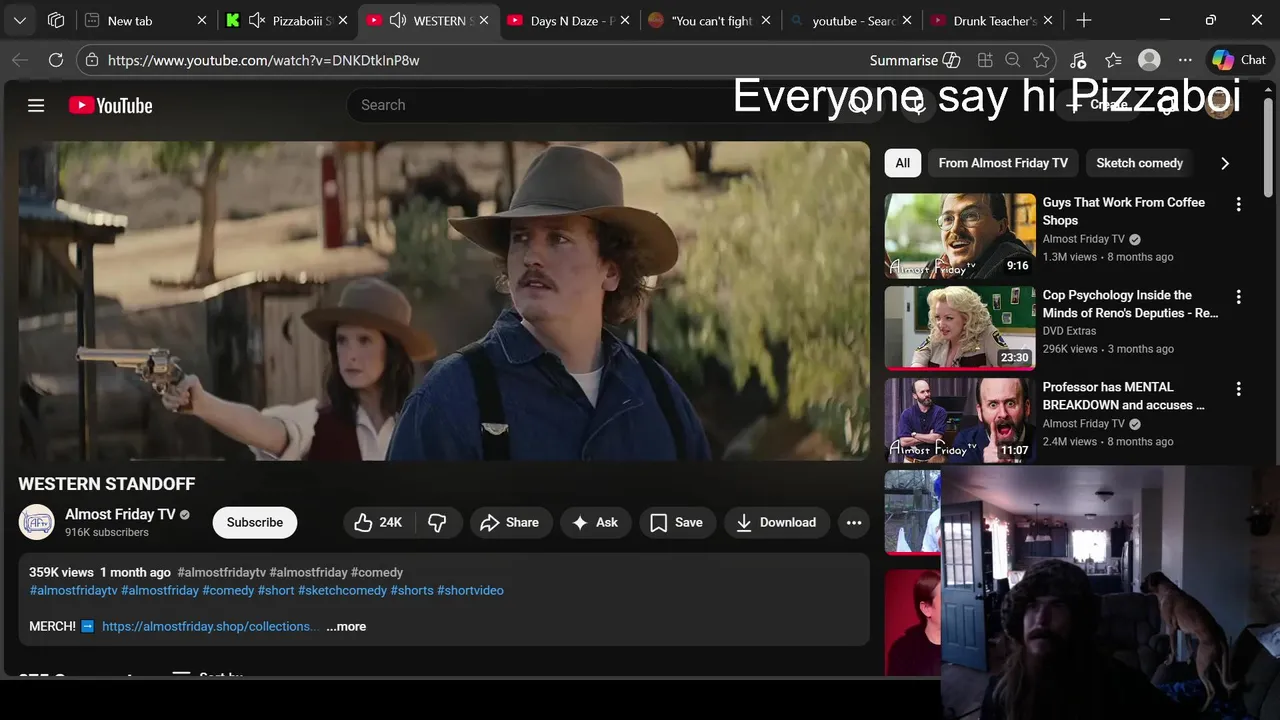Unmute the Pizzaboiii tab via speaker icon

[257, 20]
